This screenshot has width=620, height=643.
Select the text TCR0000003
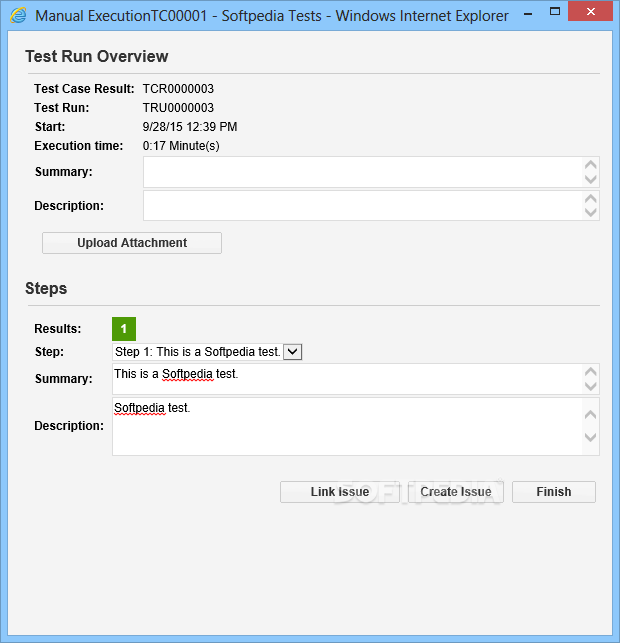coord(178,89)
